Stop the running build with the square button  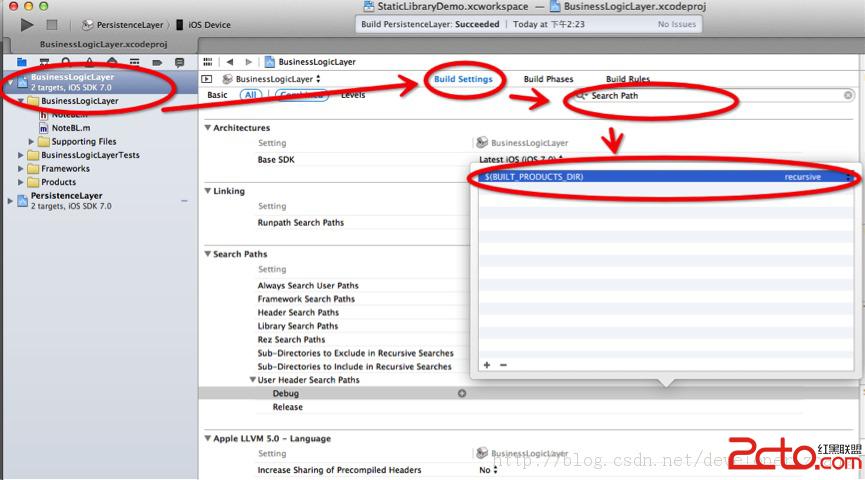click(52, 25)
